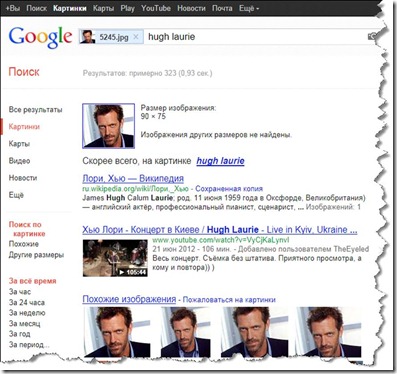Click the Поиск heading
This screenshot has width=397, height=374.
click(24, 72)
